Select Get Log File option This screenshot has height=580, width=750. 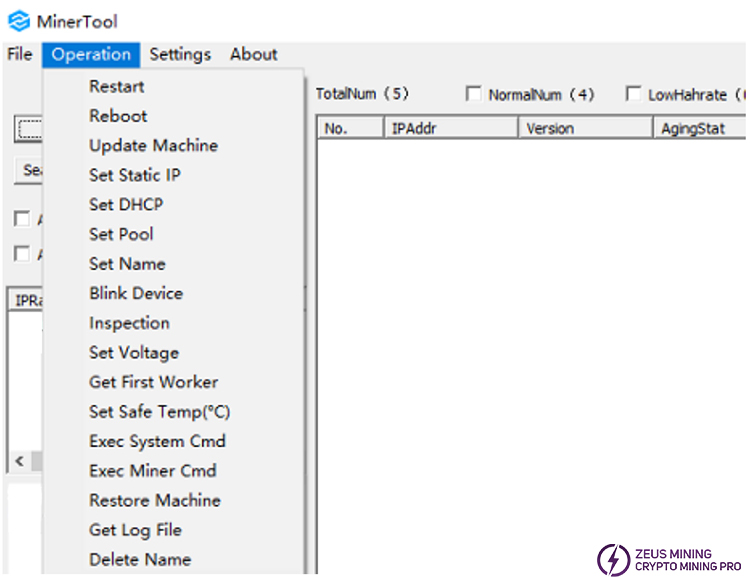point(135,530)
